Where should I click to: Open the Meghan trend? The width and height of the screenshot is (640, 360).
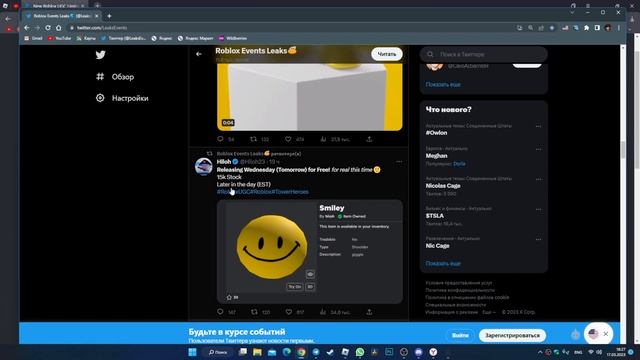(x=436, y=156)
